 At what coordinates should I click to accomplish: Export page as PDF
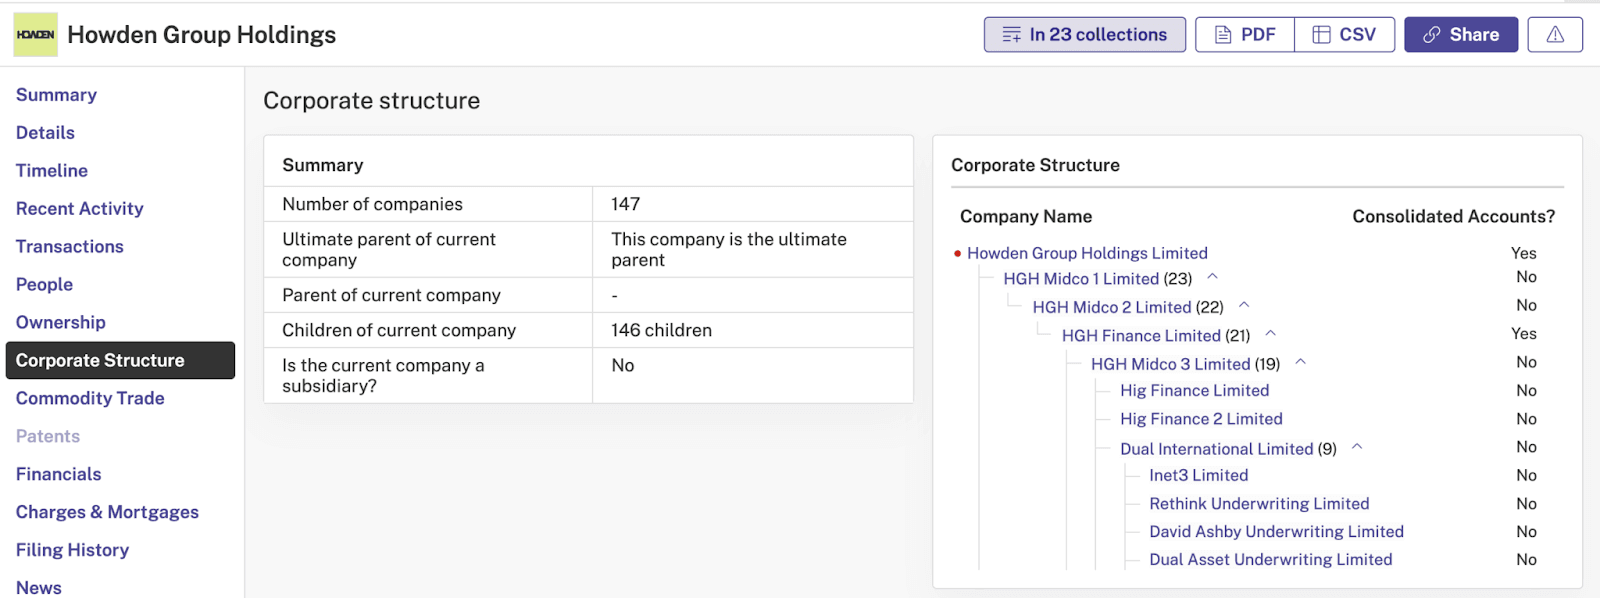coord(1245,34)
